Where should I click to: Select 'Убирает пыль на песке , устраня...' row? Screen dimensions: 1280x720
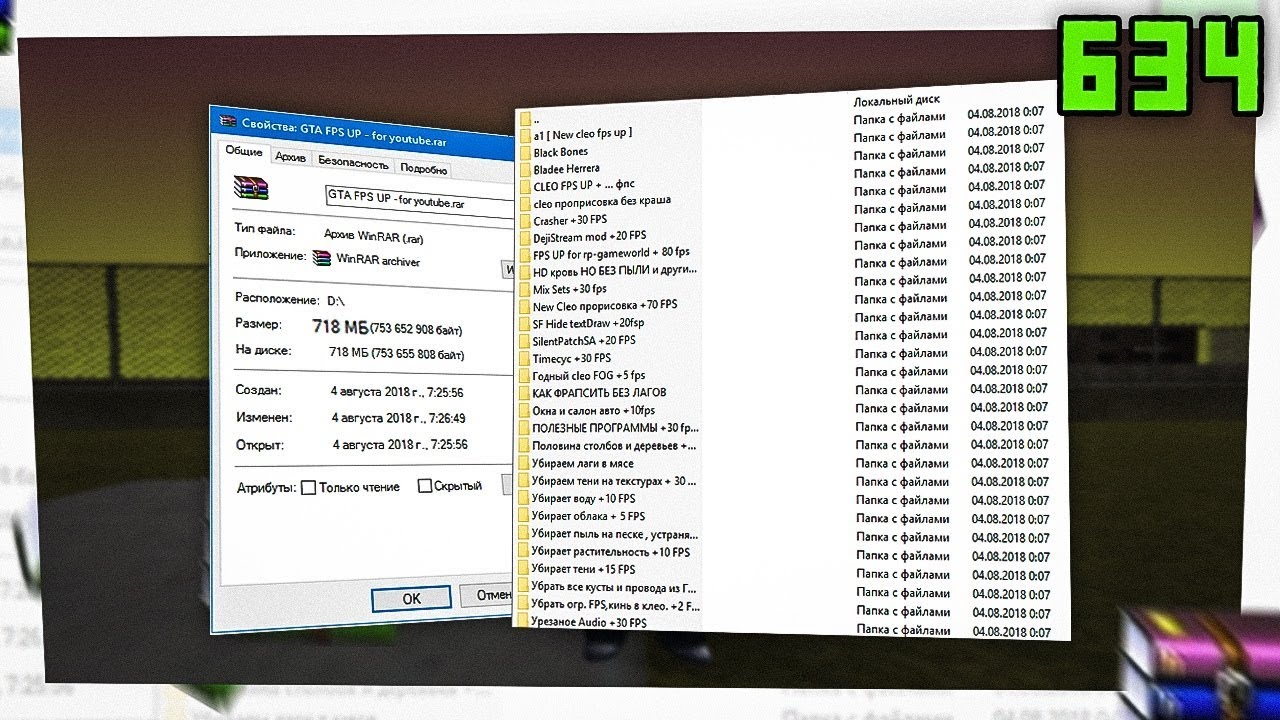608,534
